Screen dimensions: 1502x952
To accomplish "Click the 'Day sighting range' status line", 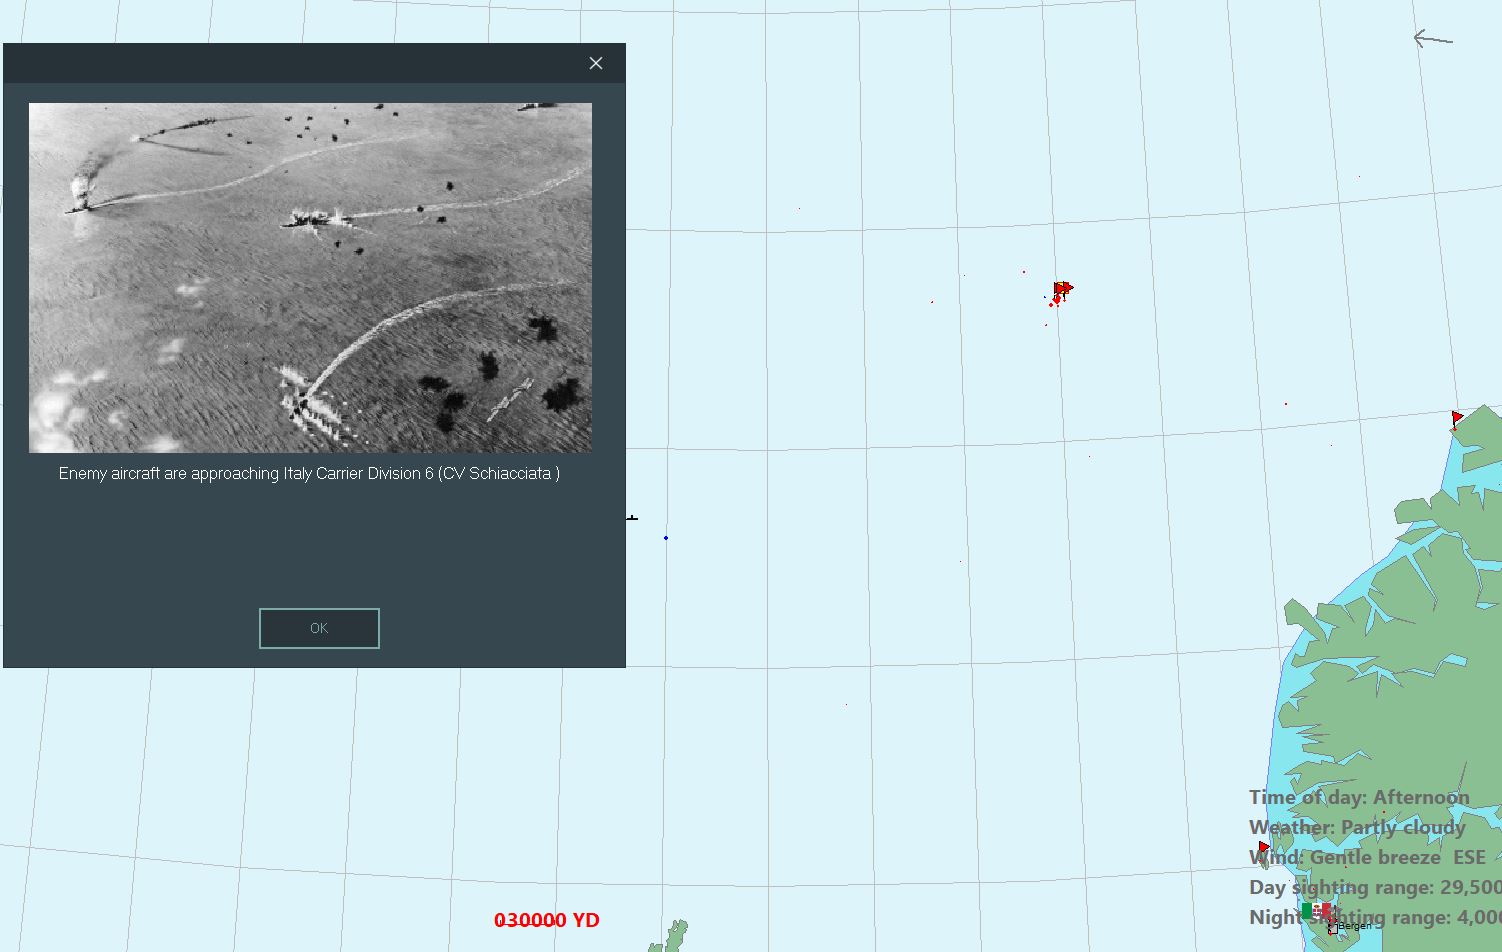I will point(1375,887).
